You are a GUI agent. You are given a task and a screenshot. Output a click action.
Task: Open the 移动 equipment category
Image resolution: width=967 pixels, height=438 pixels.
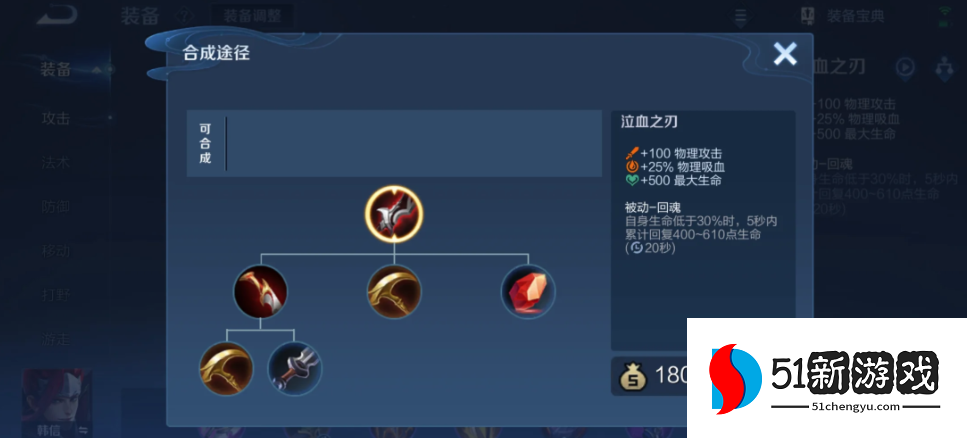(x=56, y=251)
